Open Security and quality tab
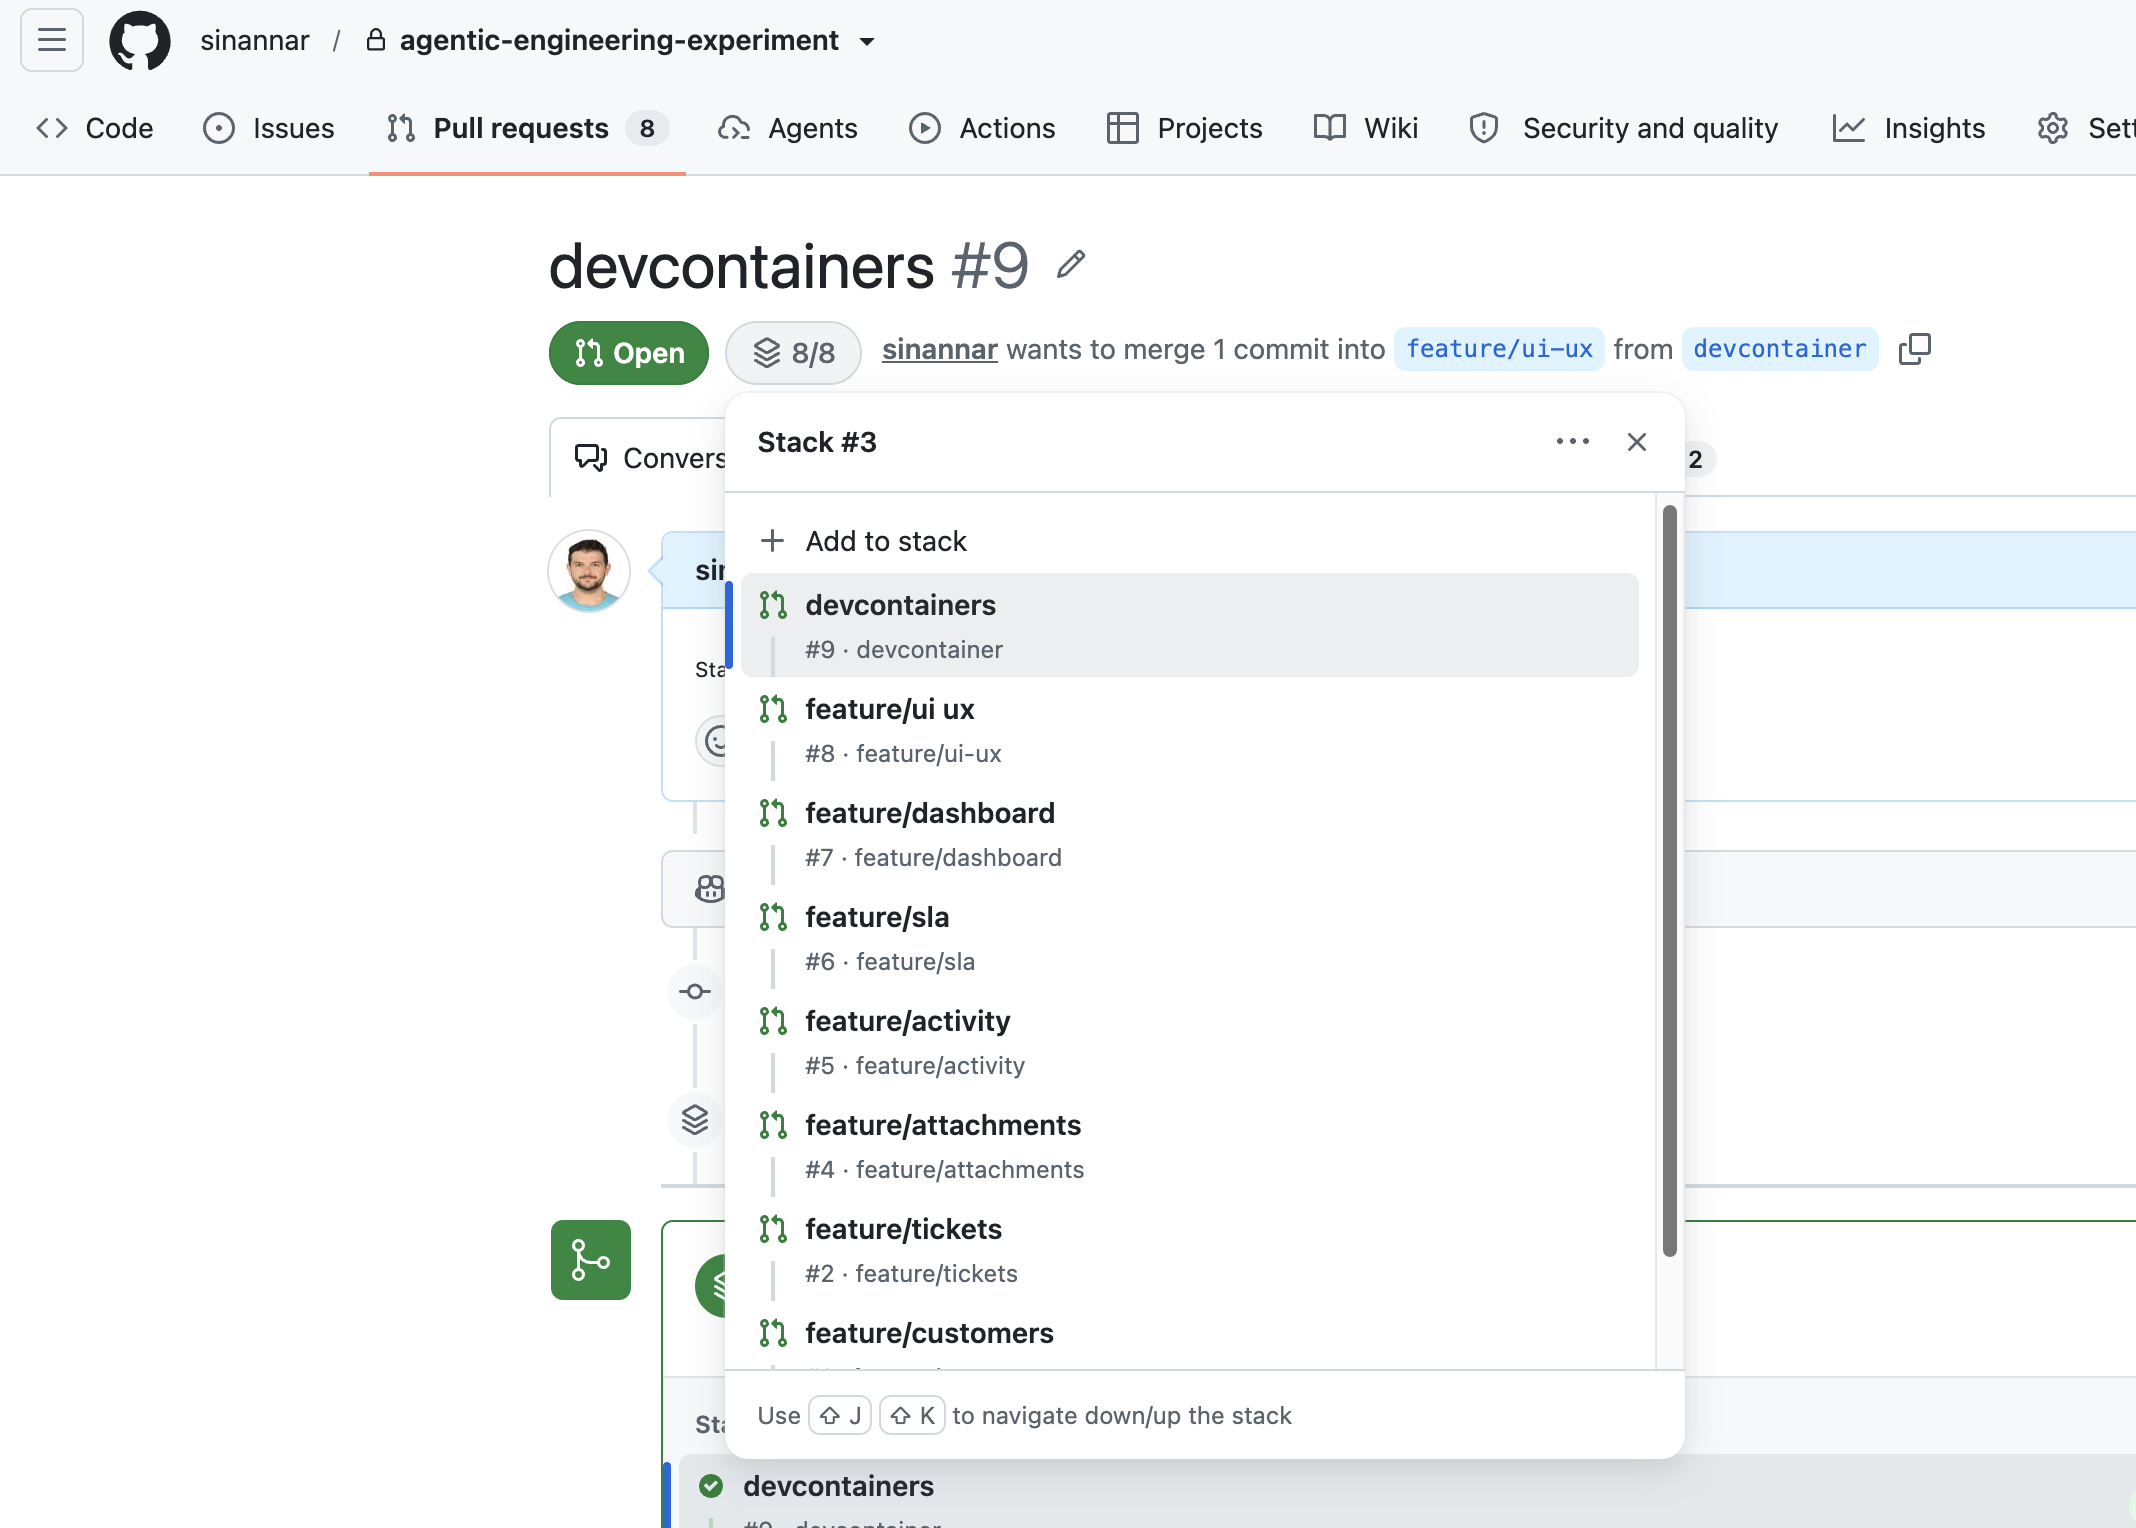The width and height of the screenshot is (2136, 1528). 1624,128
